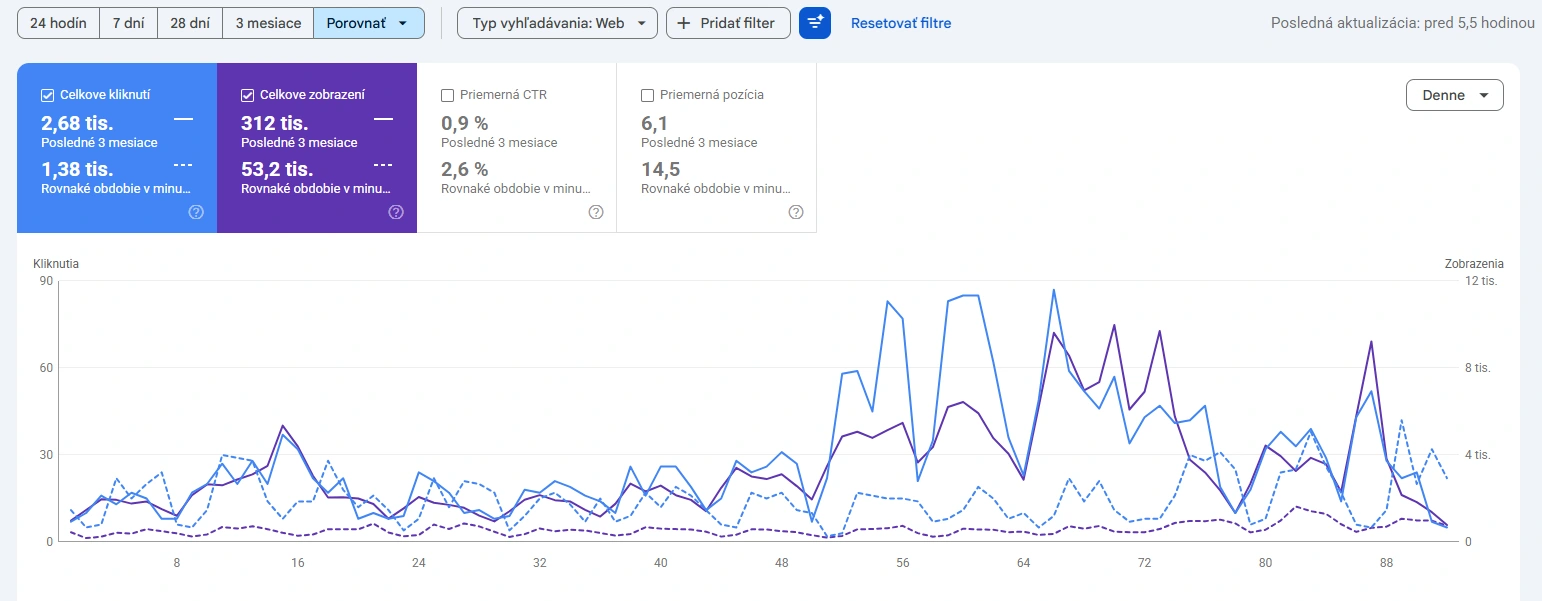
Task: Click the Resetovať filtre link
Action: (901, 23)
